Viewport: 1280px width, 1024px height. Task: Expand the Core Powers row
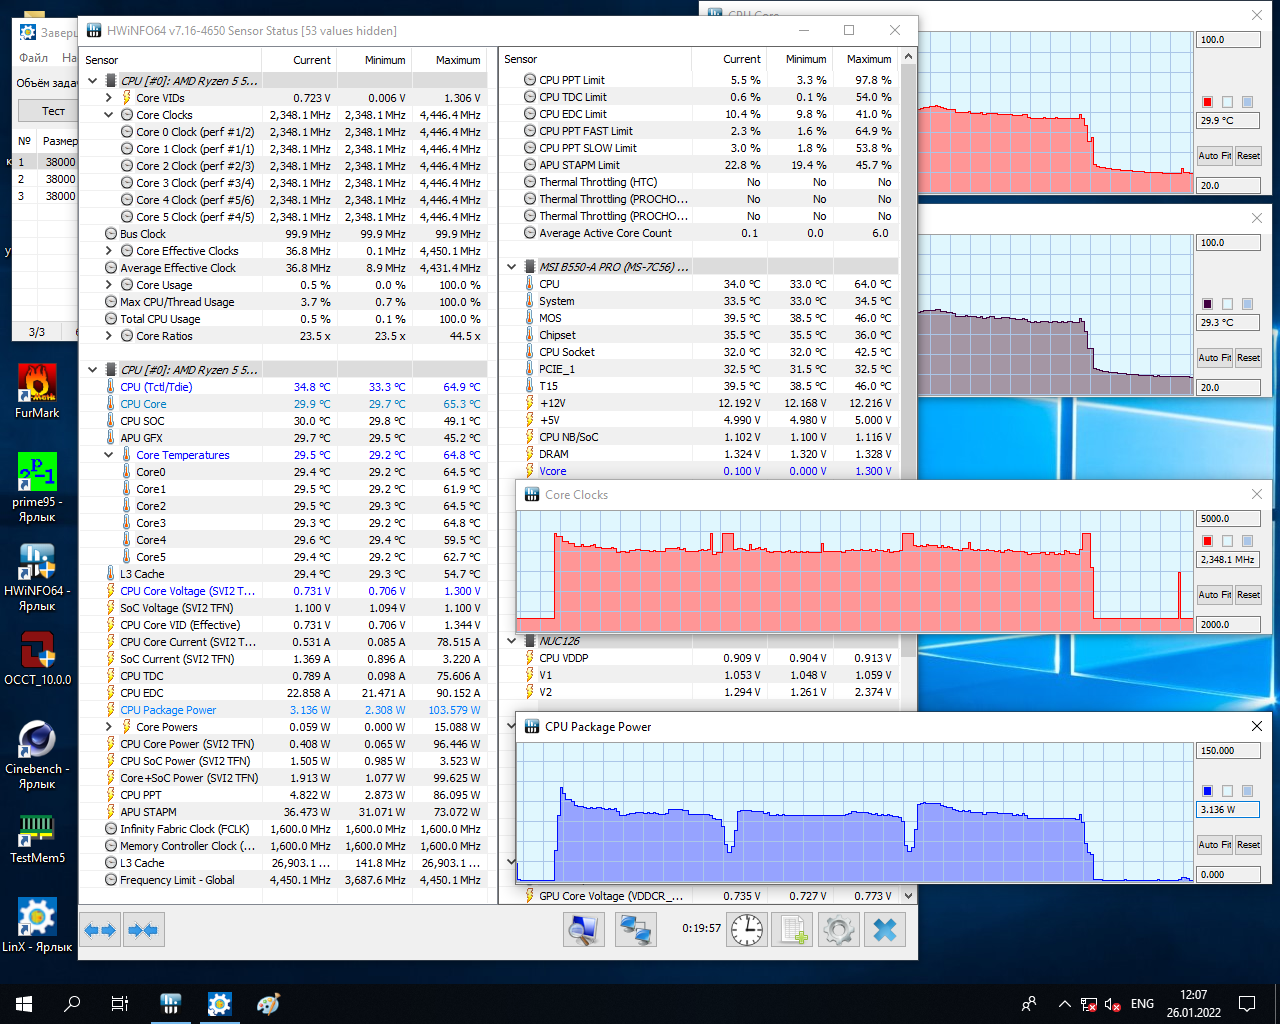point(109,727)
